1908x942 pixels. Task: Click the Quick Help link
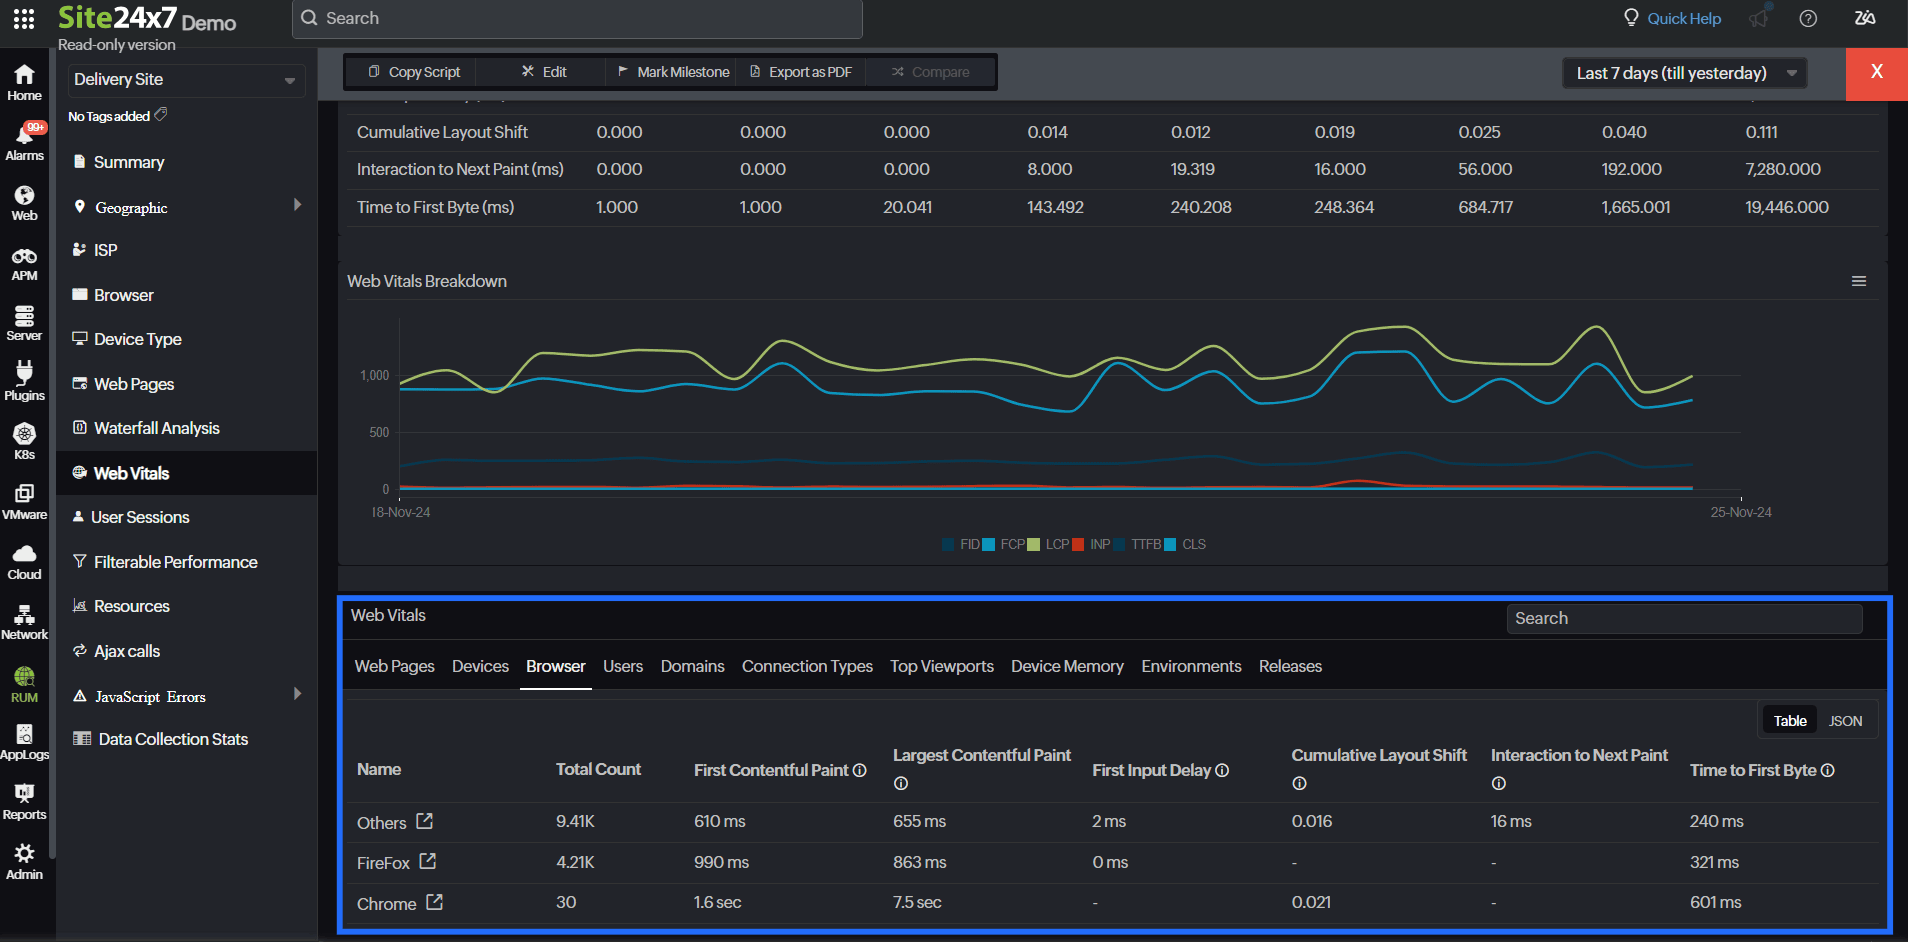(1683, 18)
